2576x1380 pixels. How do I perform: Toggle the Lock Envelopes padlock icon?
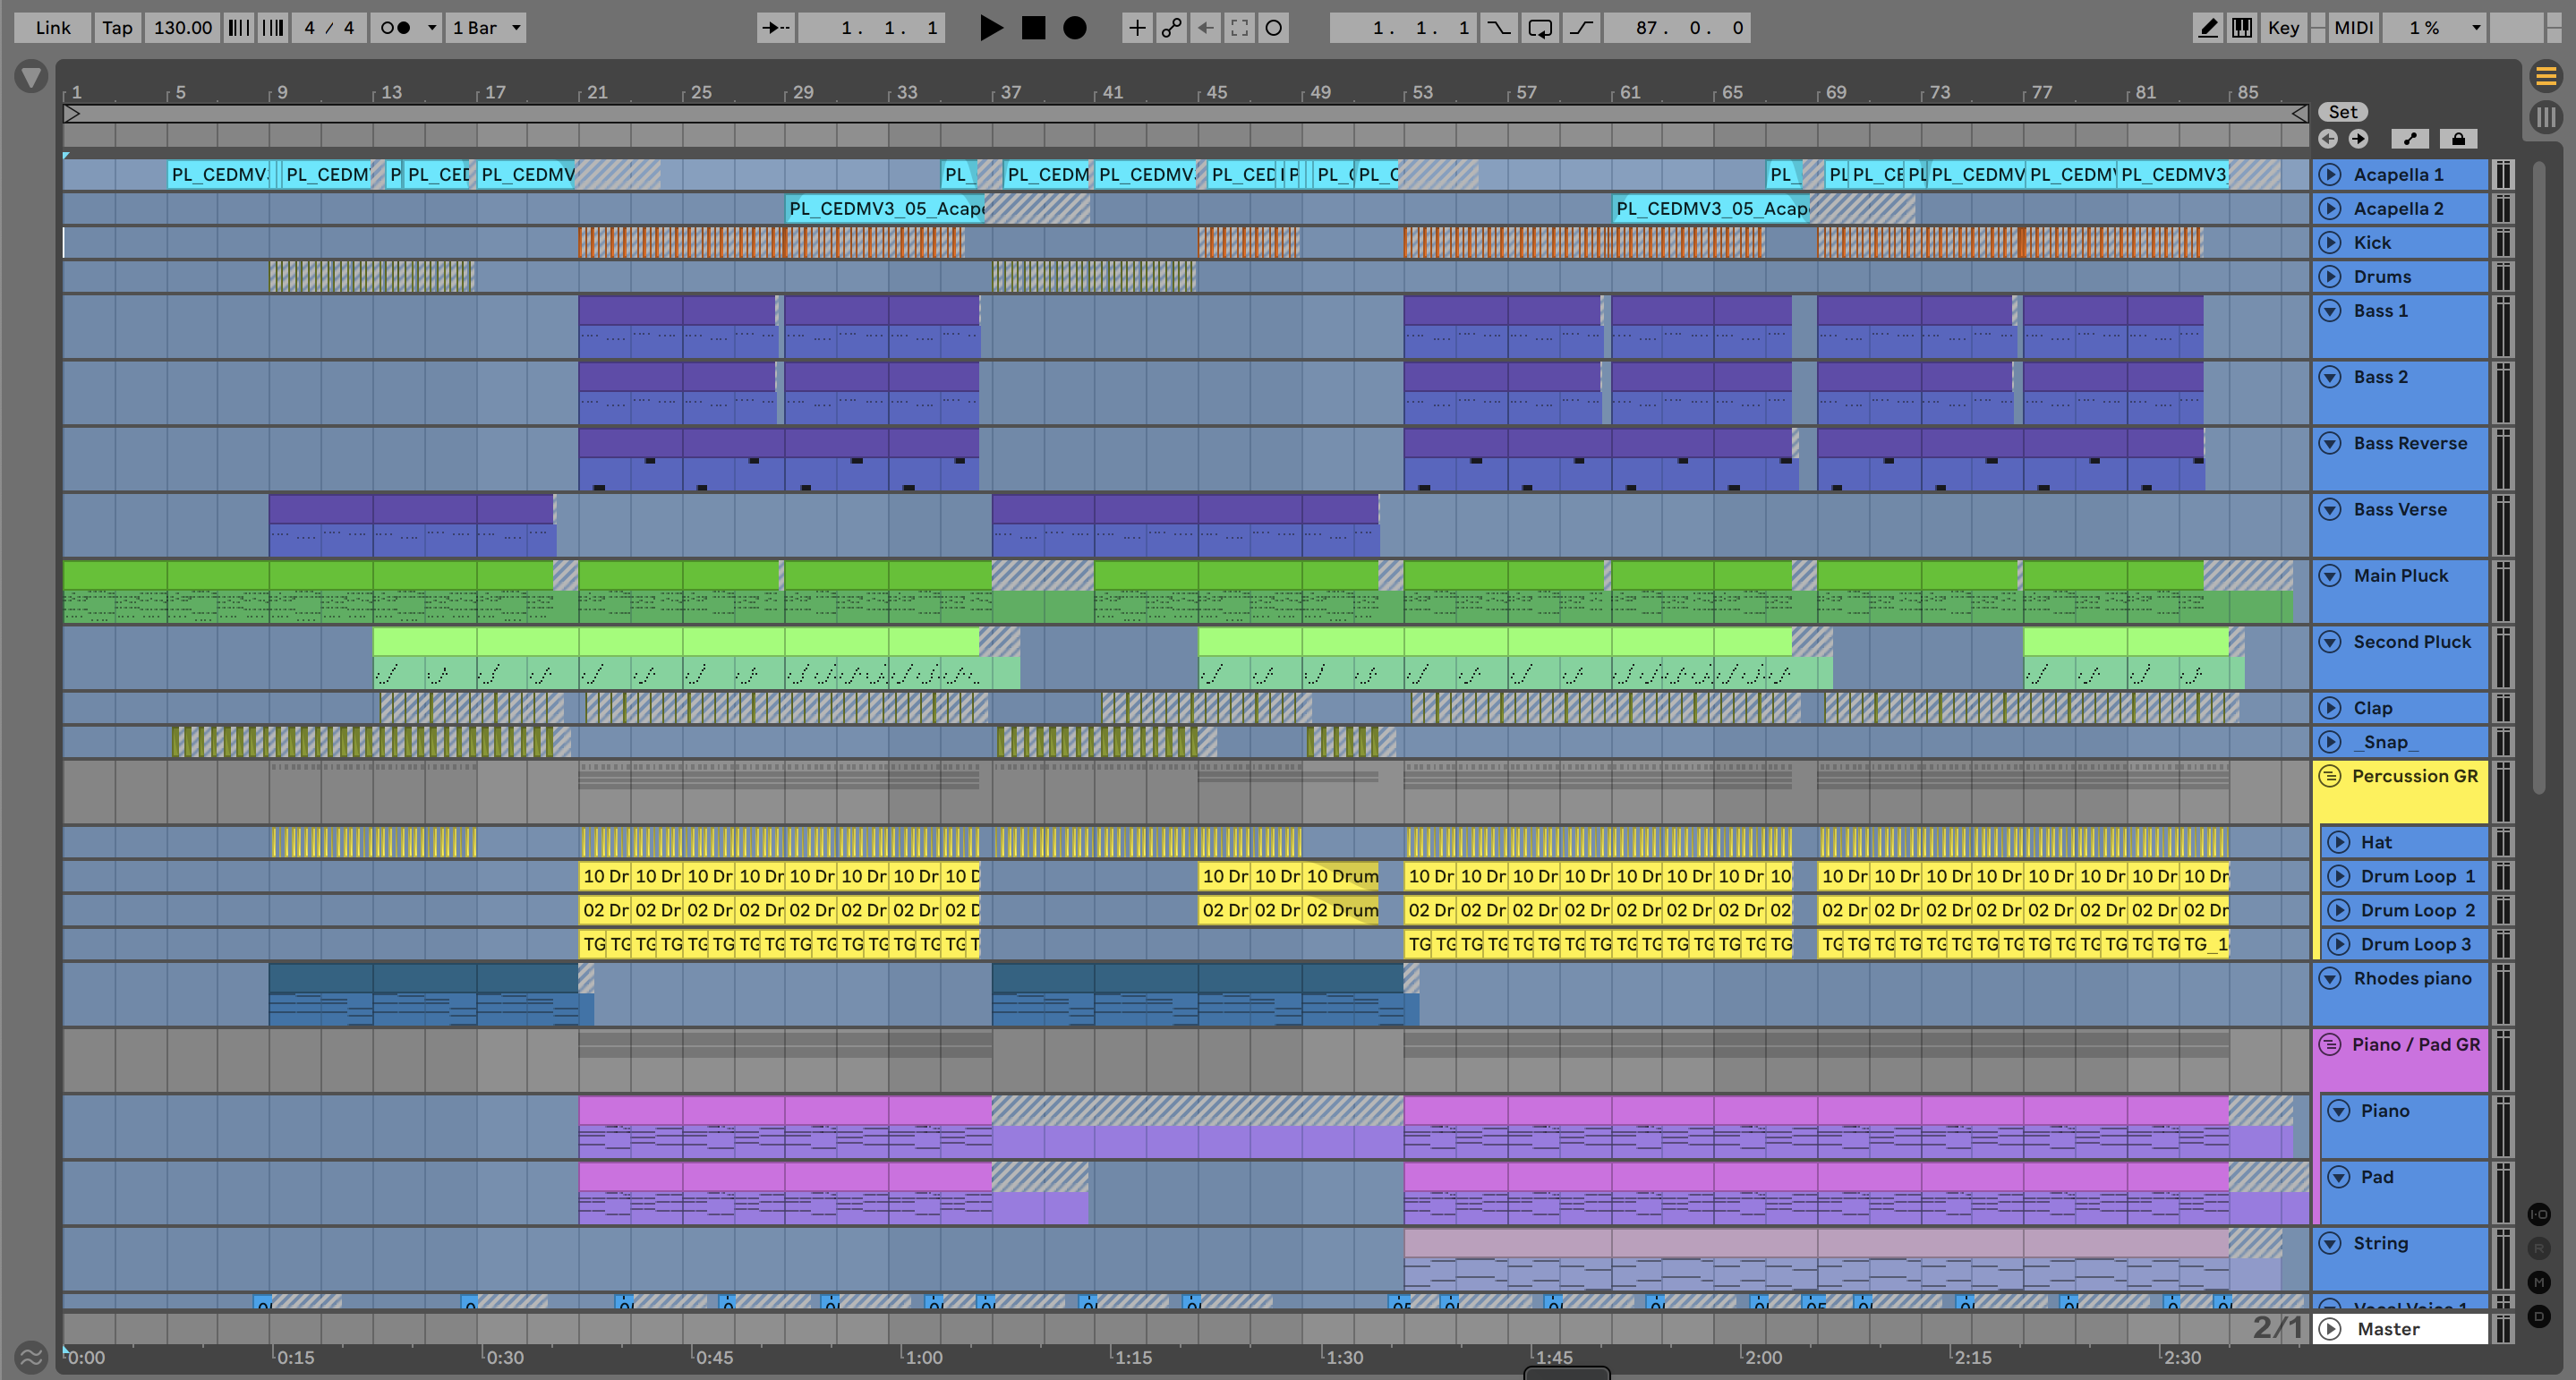tap(2458, 139)
